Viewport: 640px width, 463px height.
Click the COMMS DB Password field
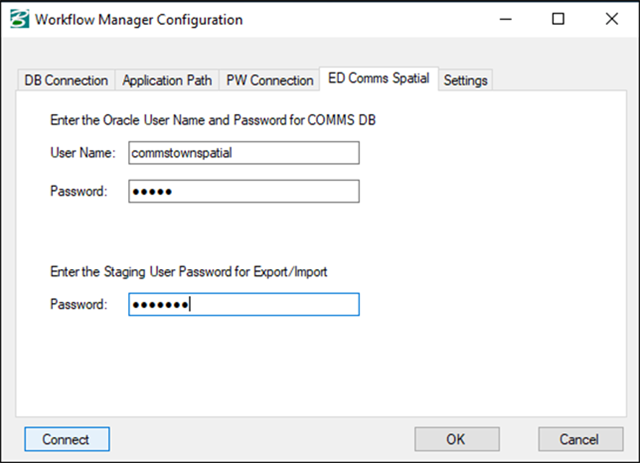(x=244, y=191)
